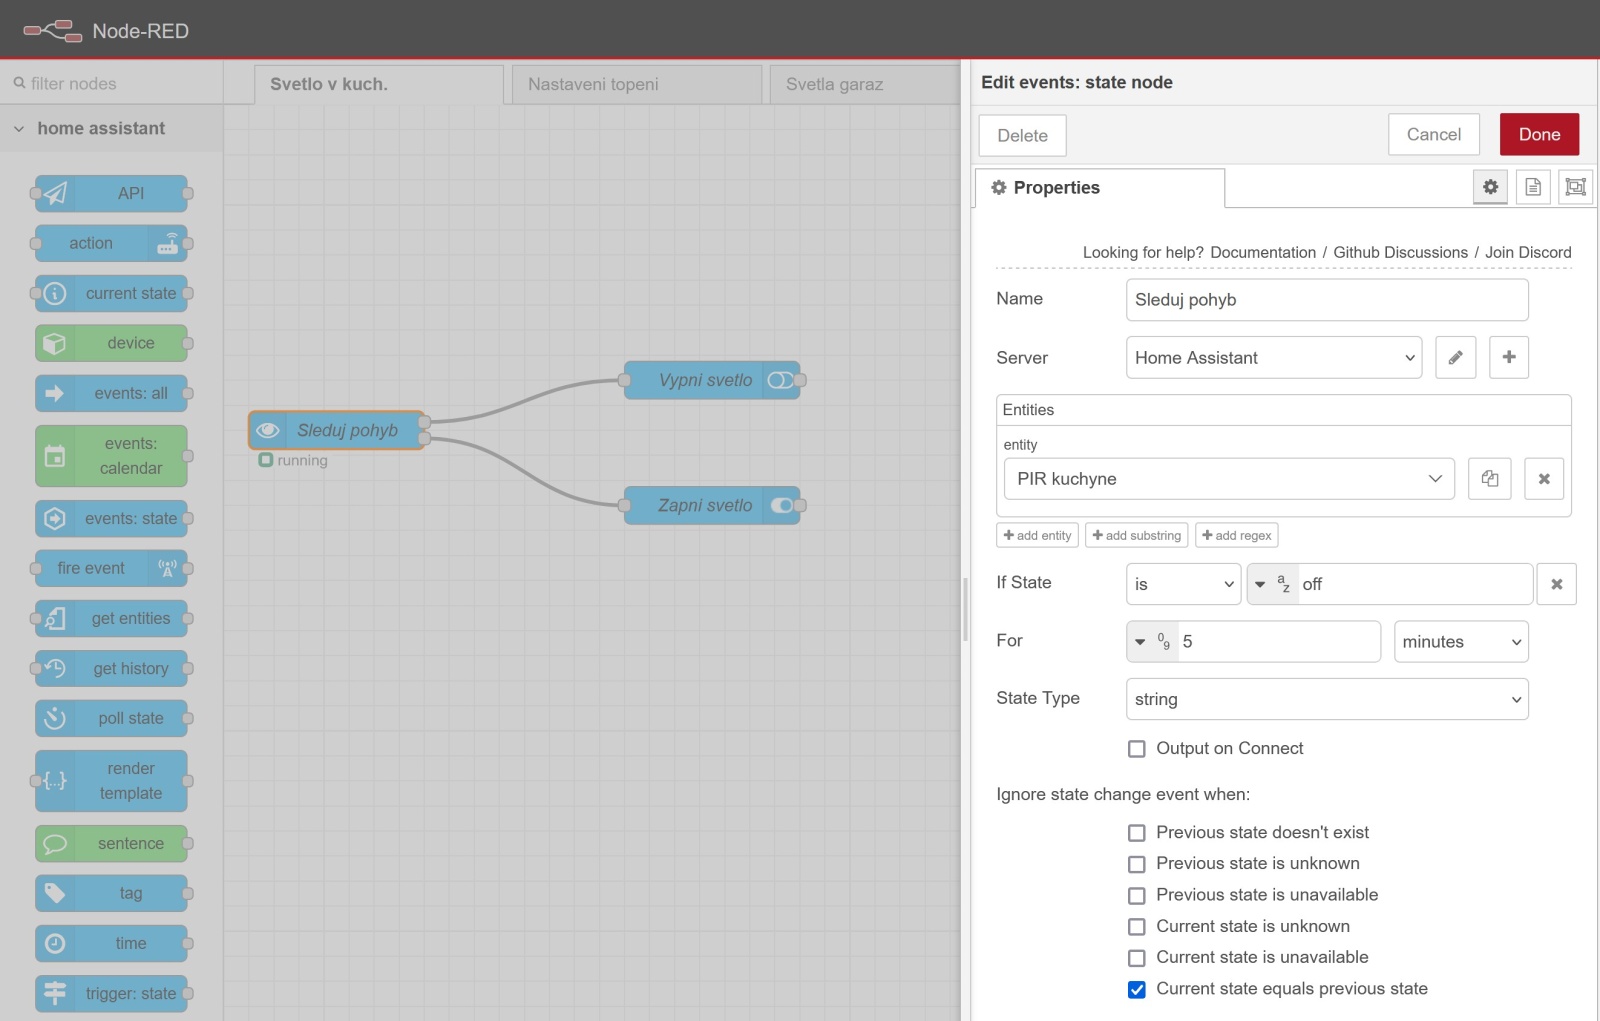Clear the If State condition

[x=1556, y=584]
